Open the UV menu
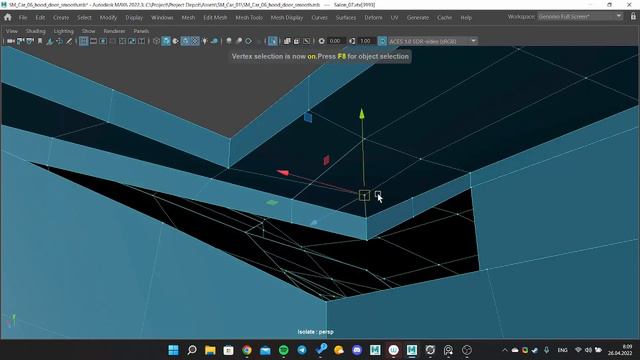This screenshot has height=360, width=640. tap(394, 18)
